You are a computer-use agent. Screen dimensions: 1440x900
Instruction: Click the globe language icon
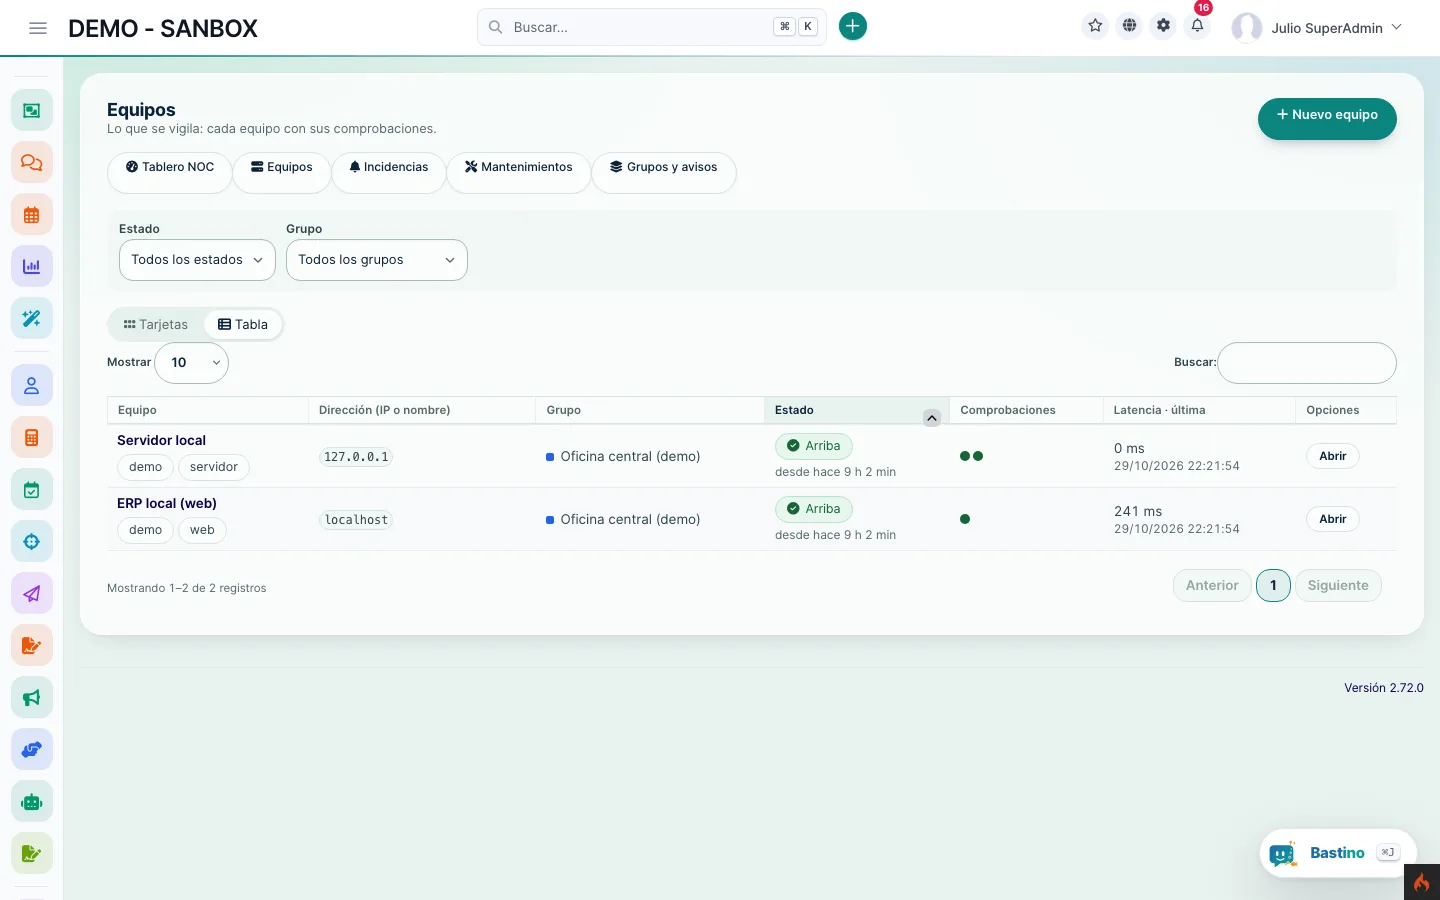pos(1129,26)
